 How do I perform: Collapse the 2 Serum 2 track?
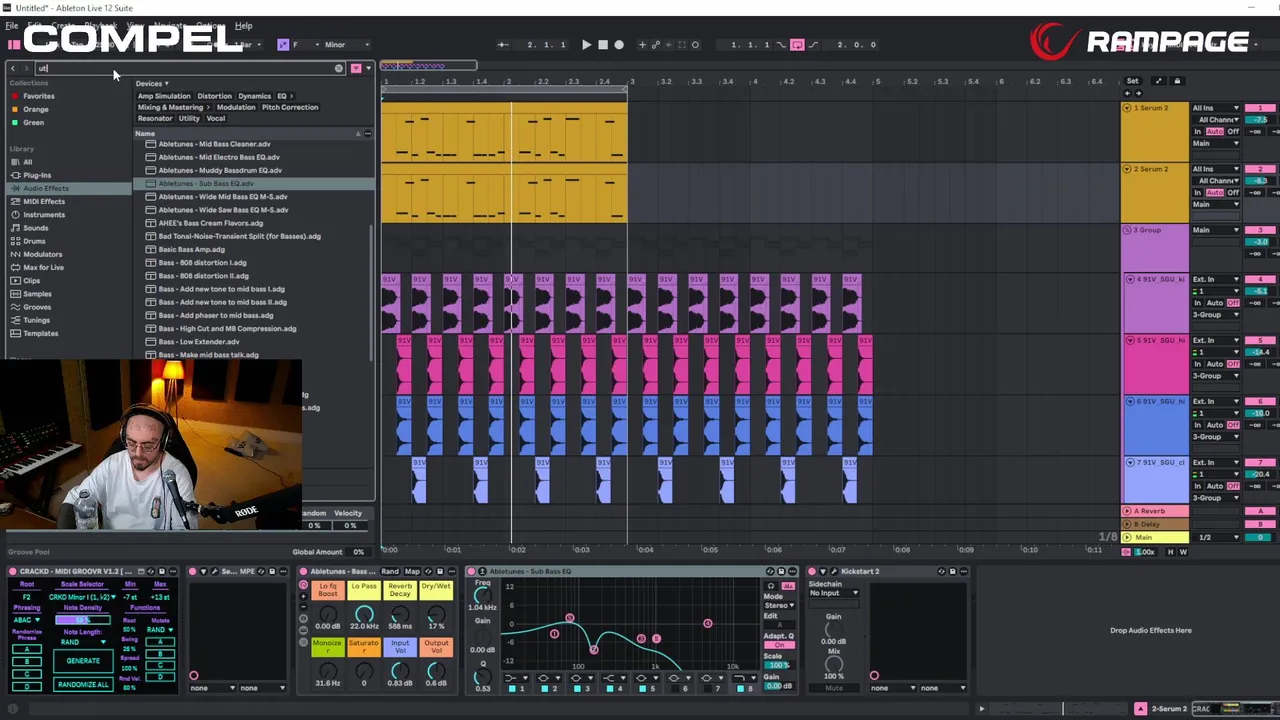click(x=1128, y=169)
